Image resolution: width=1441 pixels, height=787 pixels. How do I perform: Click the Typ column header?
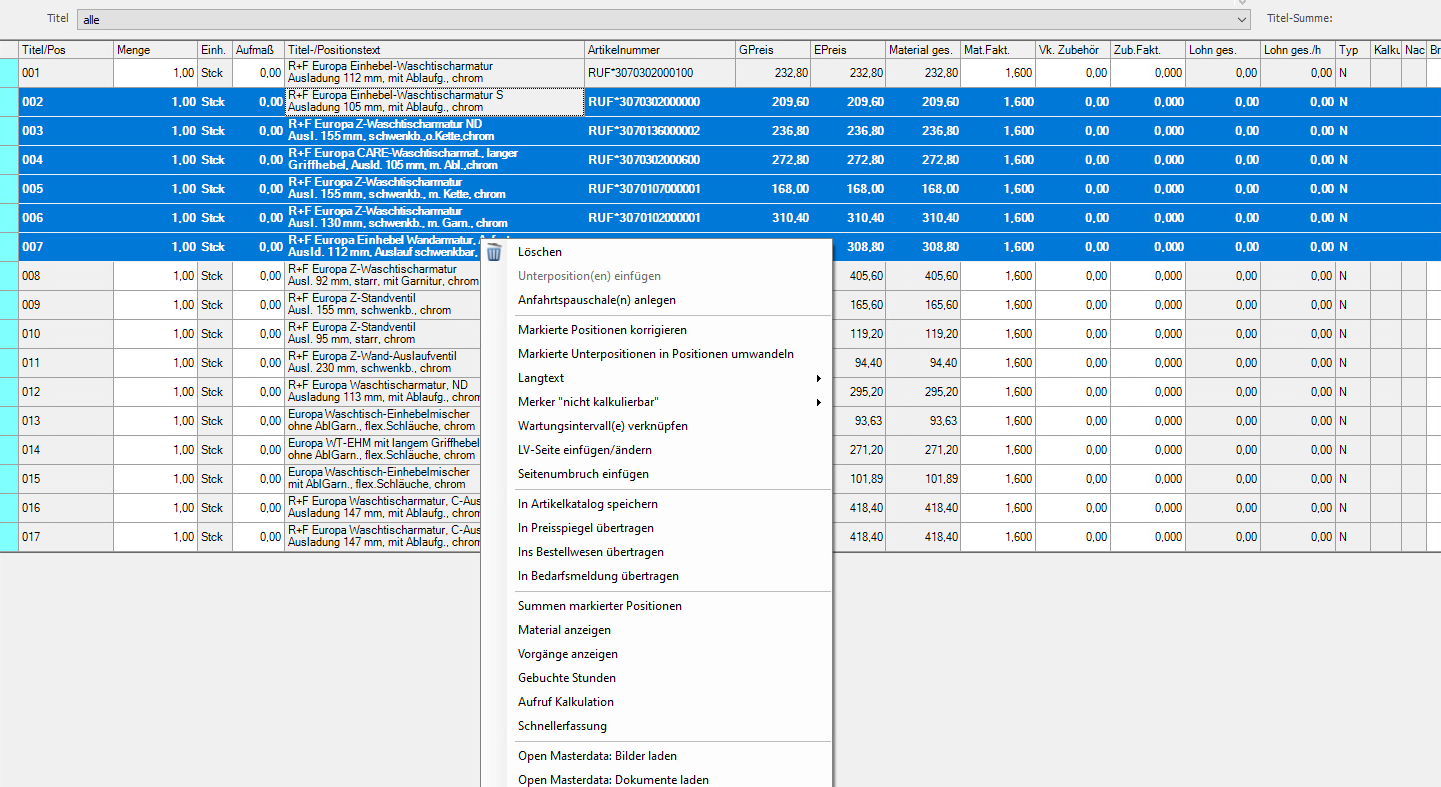(1353, 50)
